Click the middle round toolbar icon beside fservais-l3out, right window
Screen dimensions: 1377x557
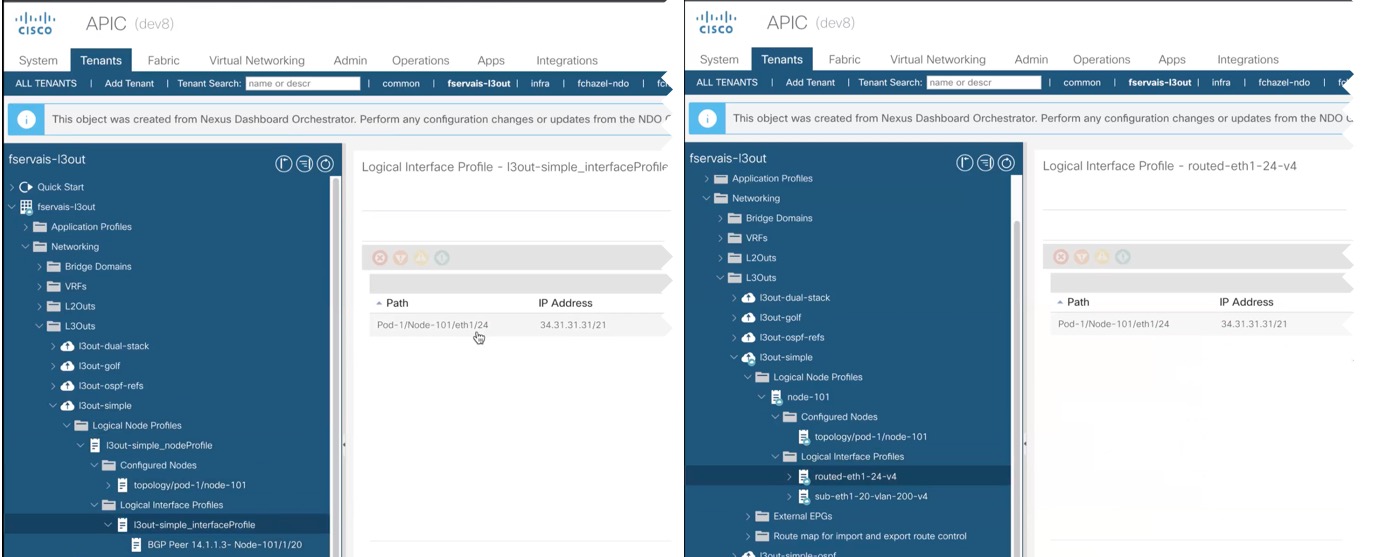(985, 162)
